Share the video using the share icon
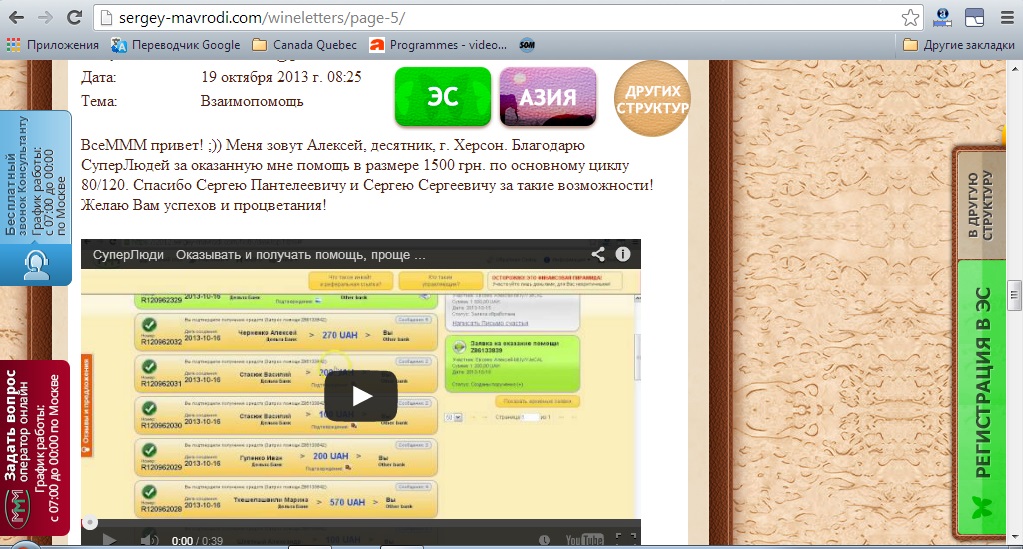The height and width of the screenshot is (549, 1023). [598, 255]
